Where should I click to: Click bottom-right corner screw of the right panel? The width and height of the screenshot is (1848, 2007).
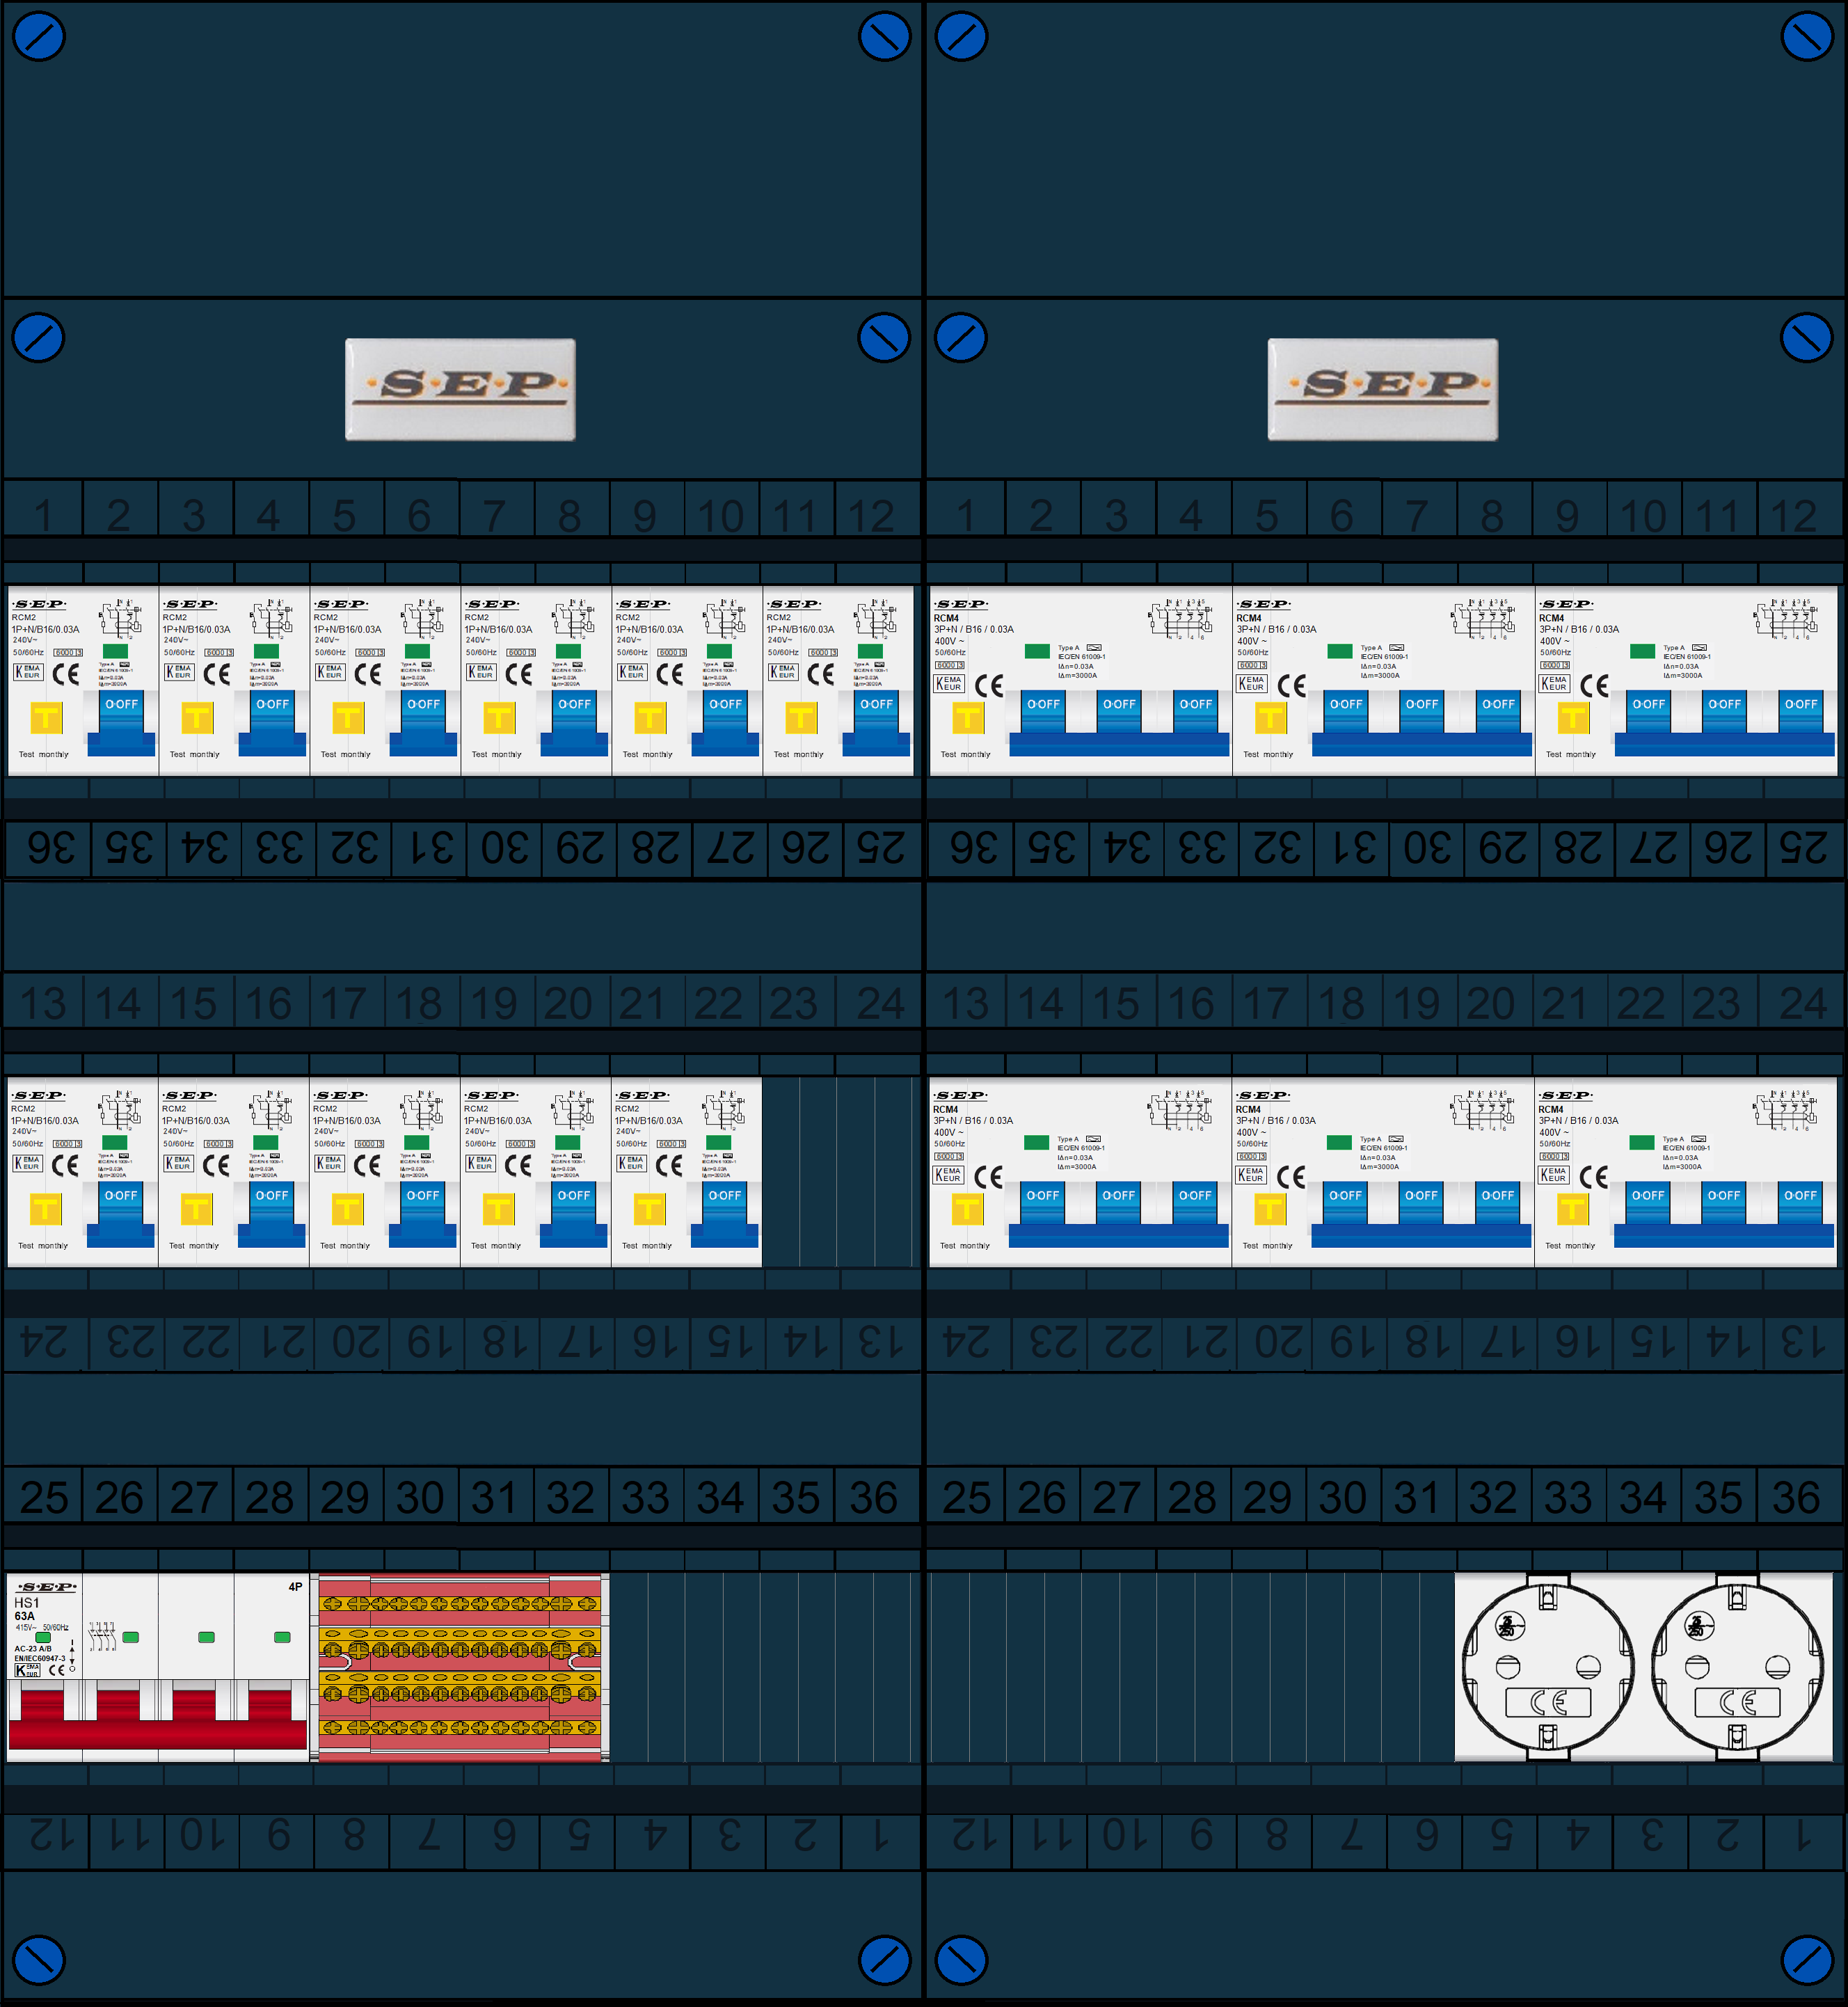[1807, 1960]
